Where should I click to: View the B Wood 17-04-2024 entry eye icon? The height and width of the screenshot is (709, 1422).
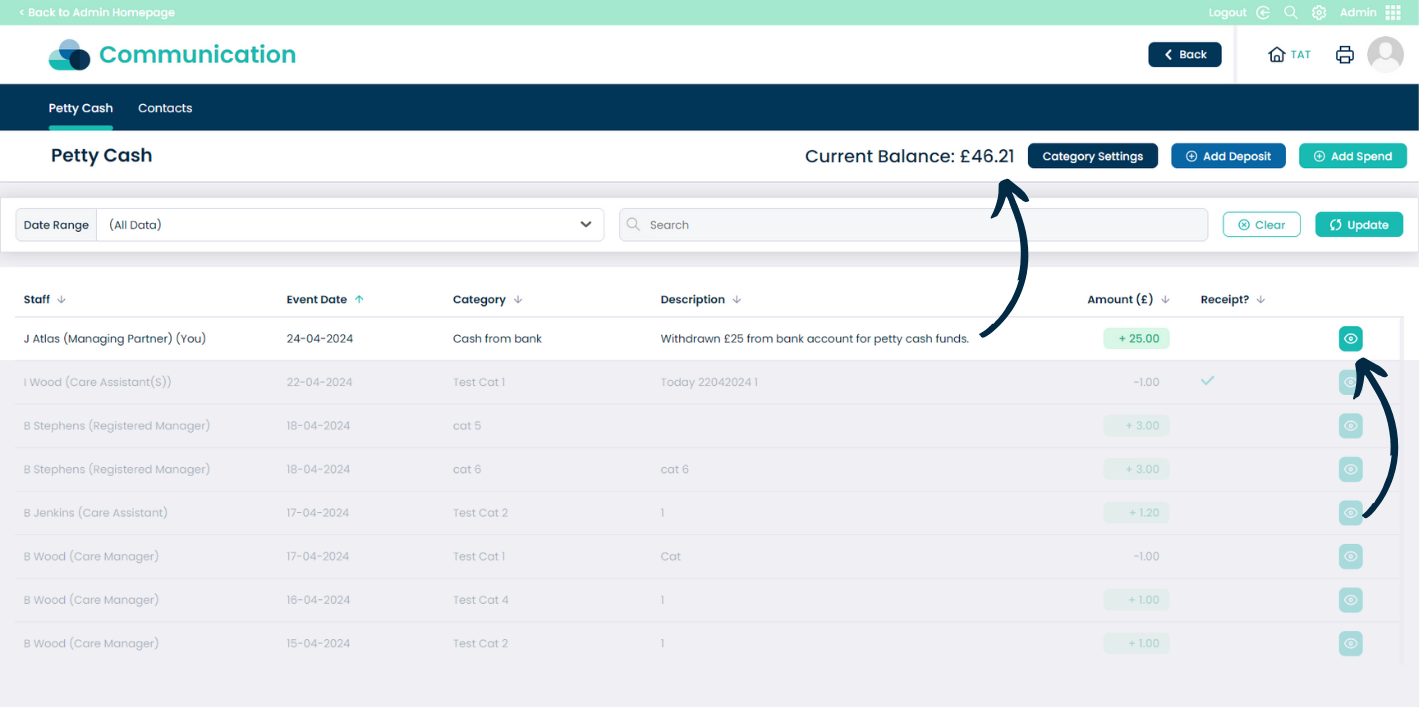[1351, 556]
